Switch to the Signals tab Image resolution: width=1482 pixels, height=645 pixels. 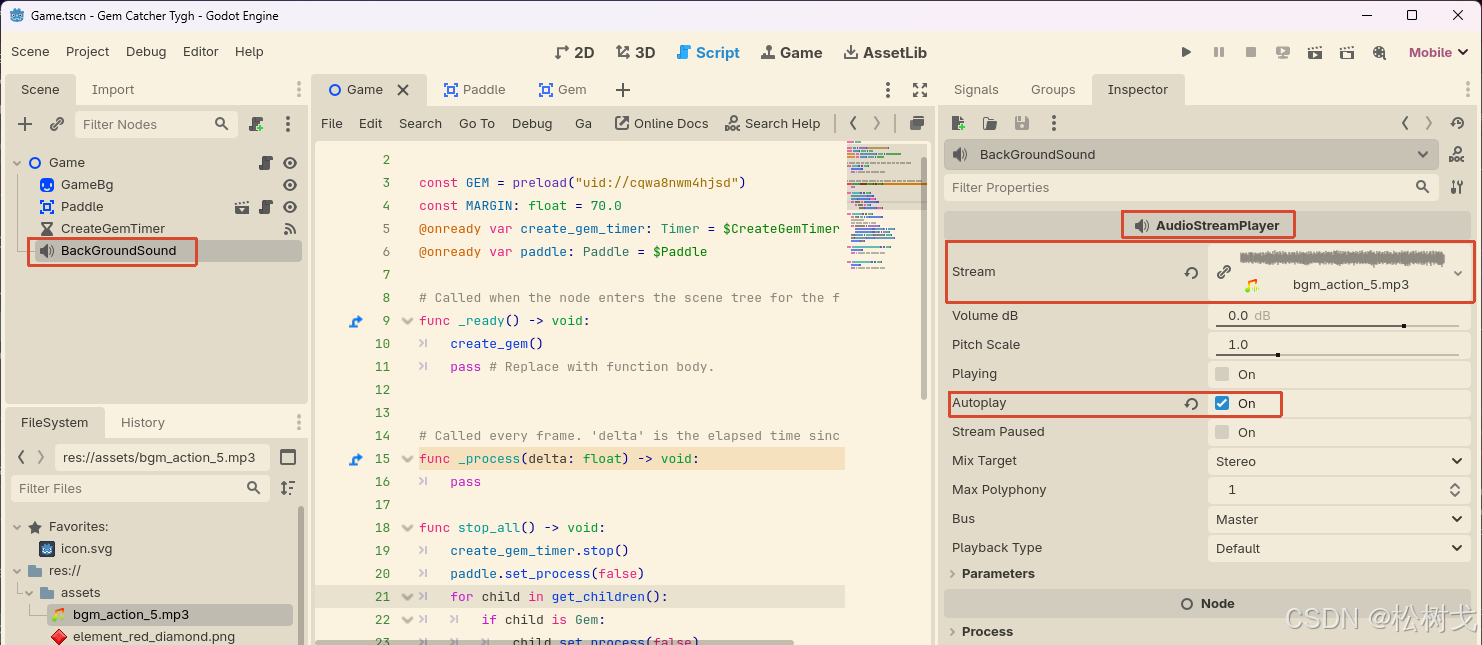(x=976, y=90)
